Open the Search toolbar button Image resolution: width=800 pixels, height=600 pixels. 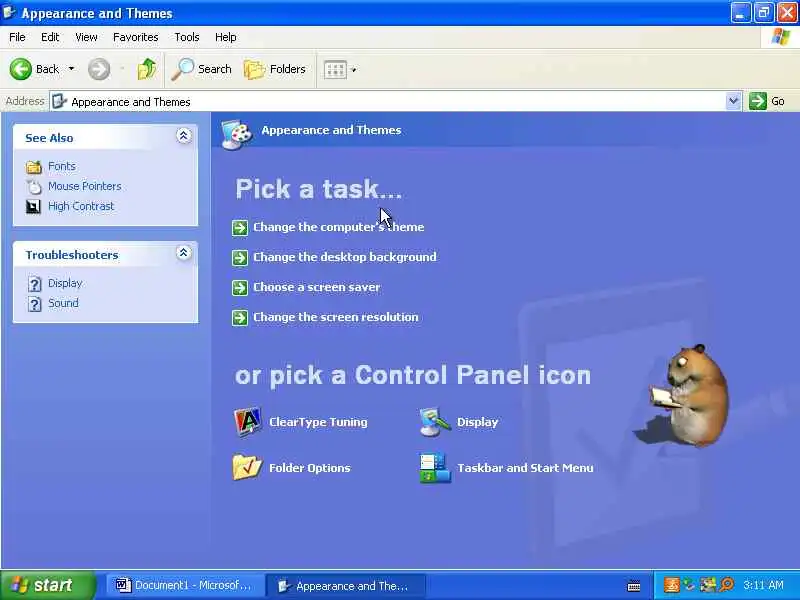[x=202, y=69]
